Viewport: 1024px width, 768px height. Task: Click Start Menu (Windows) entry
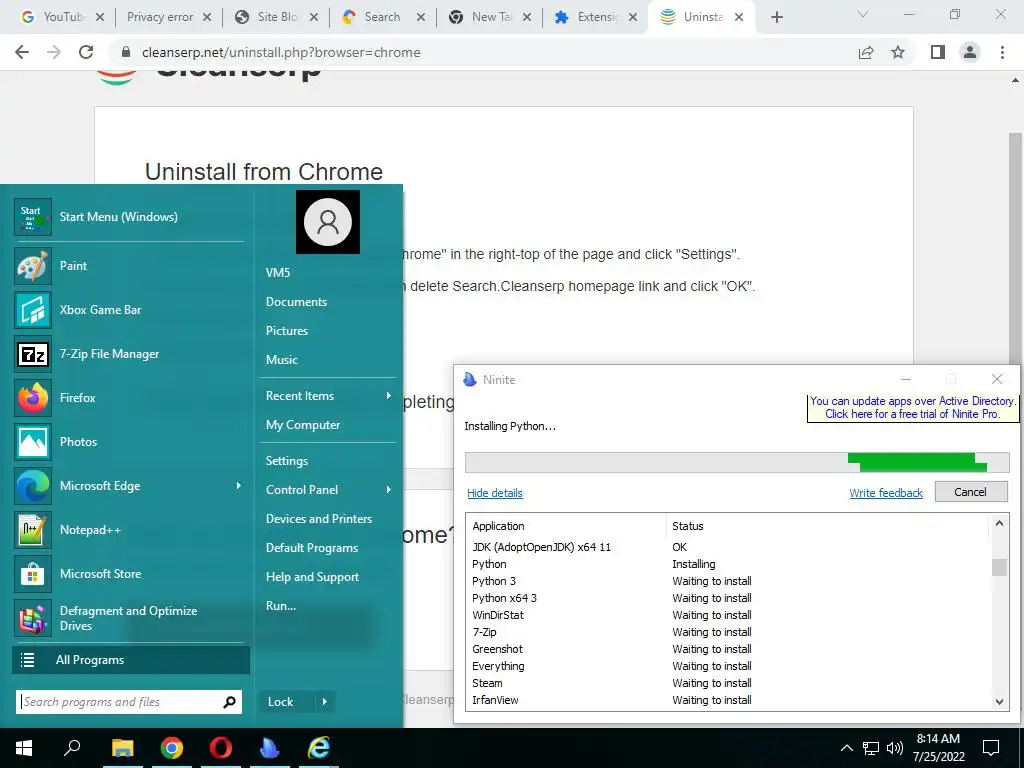point(128,217)
